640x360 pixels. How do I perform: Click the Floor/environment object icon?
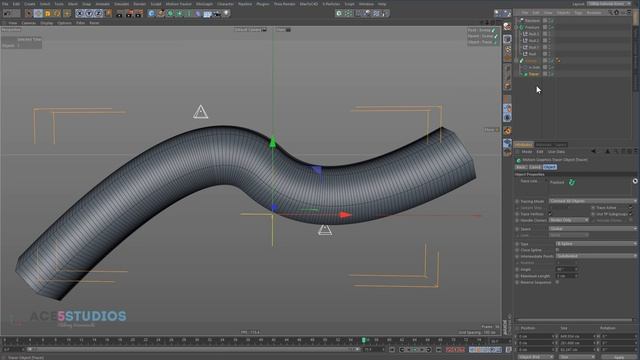pyautogui.click(x=208, y=13)
